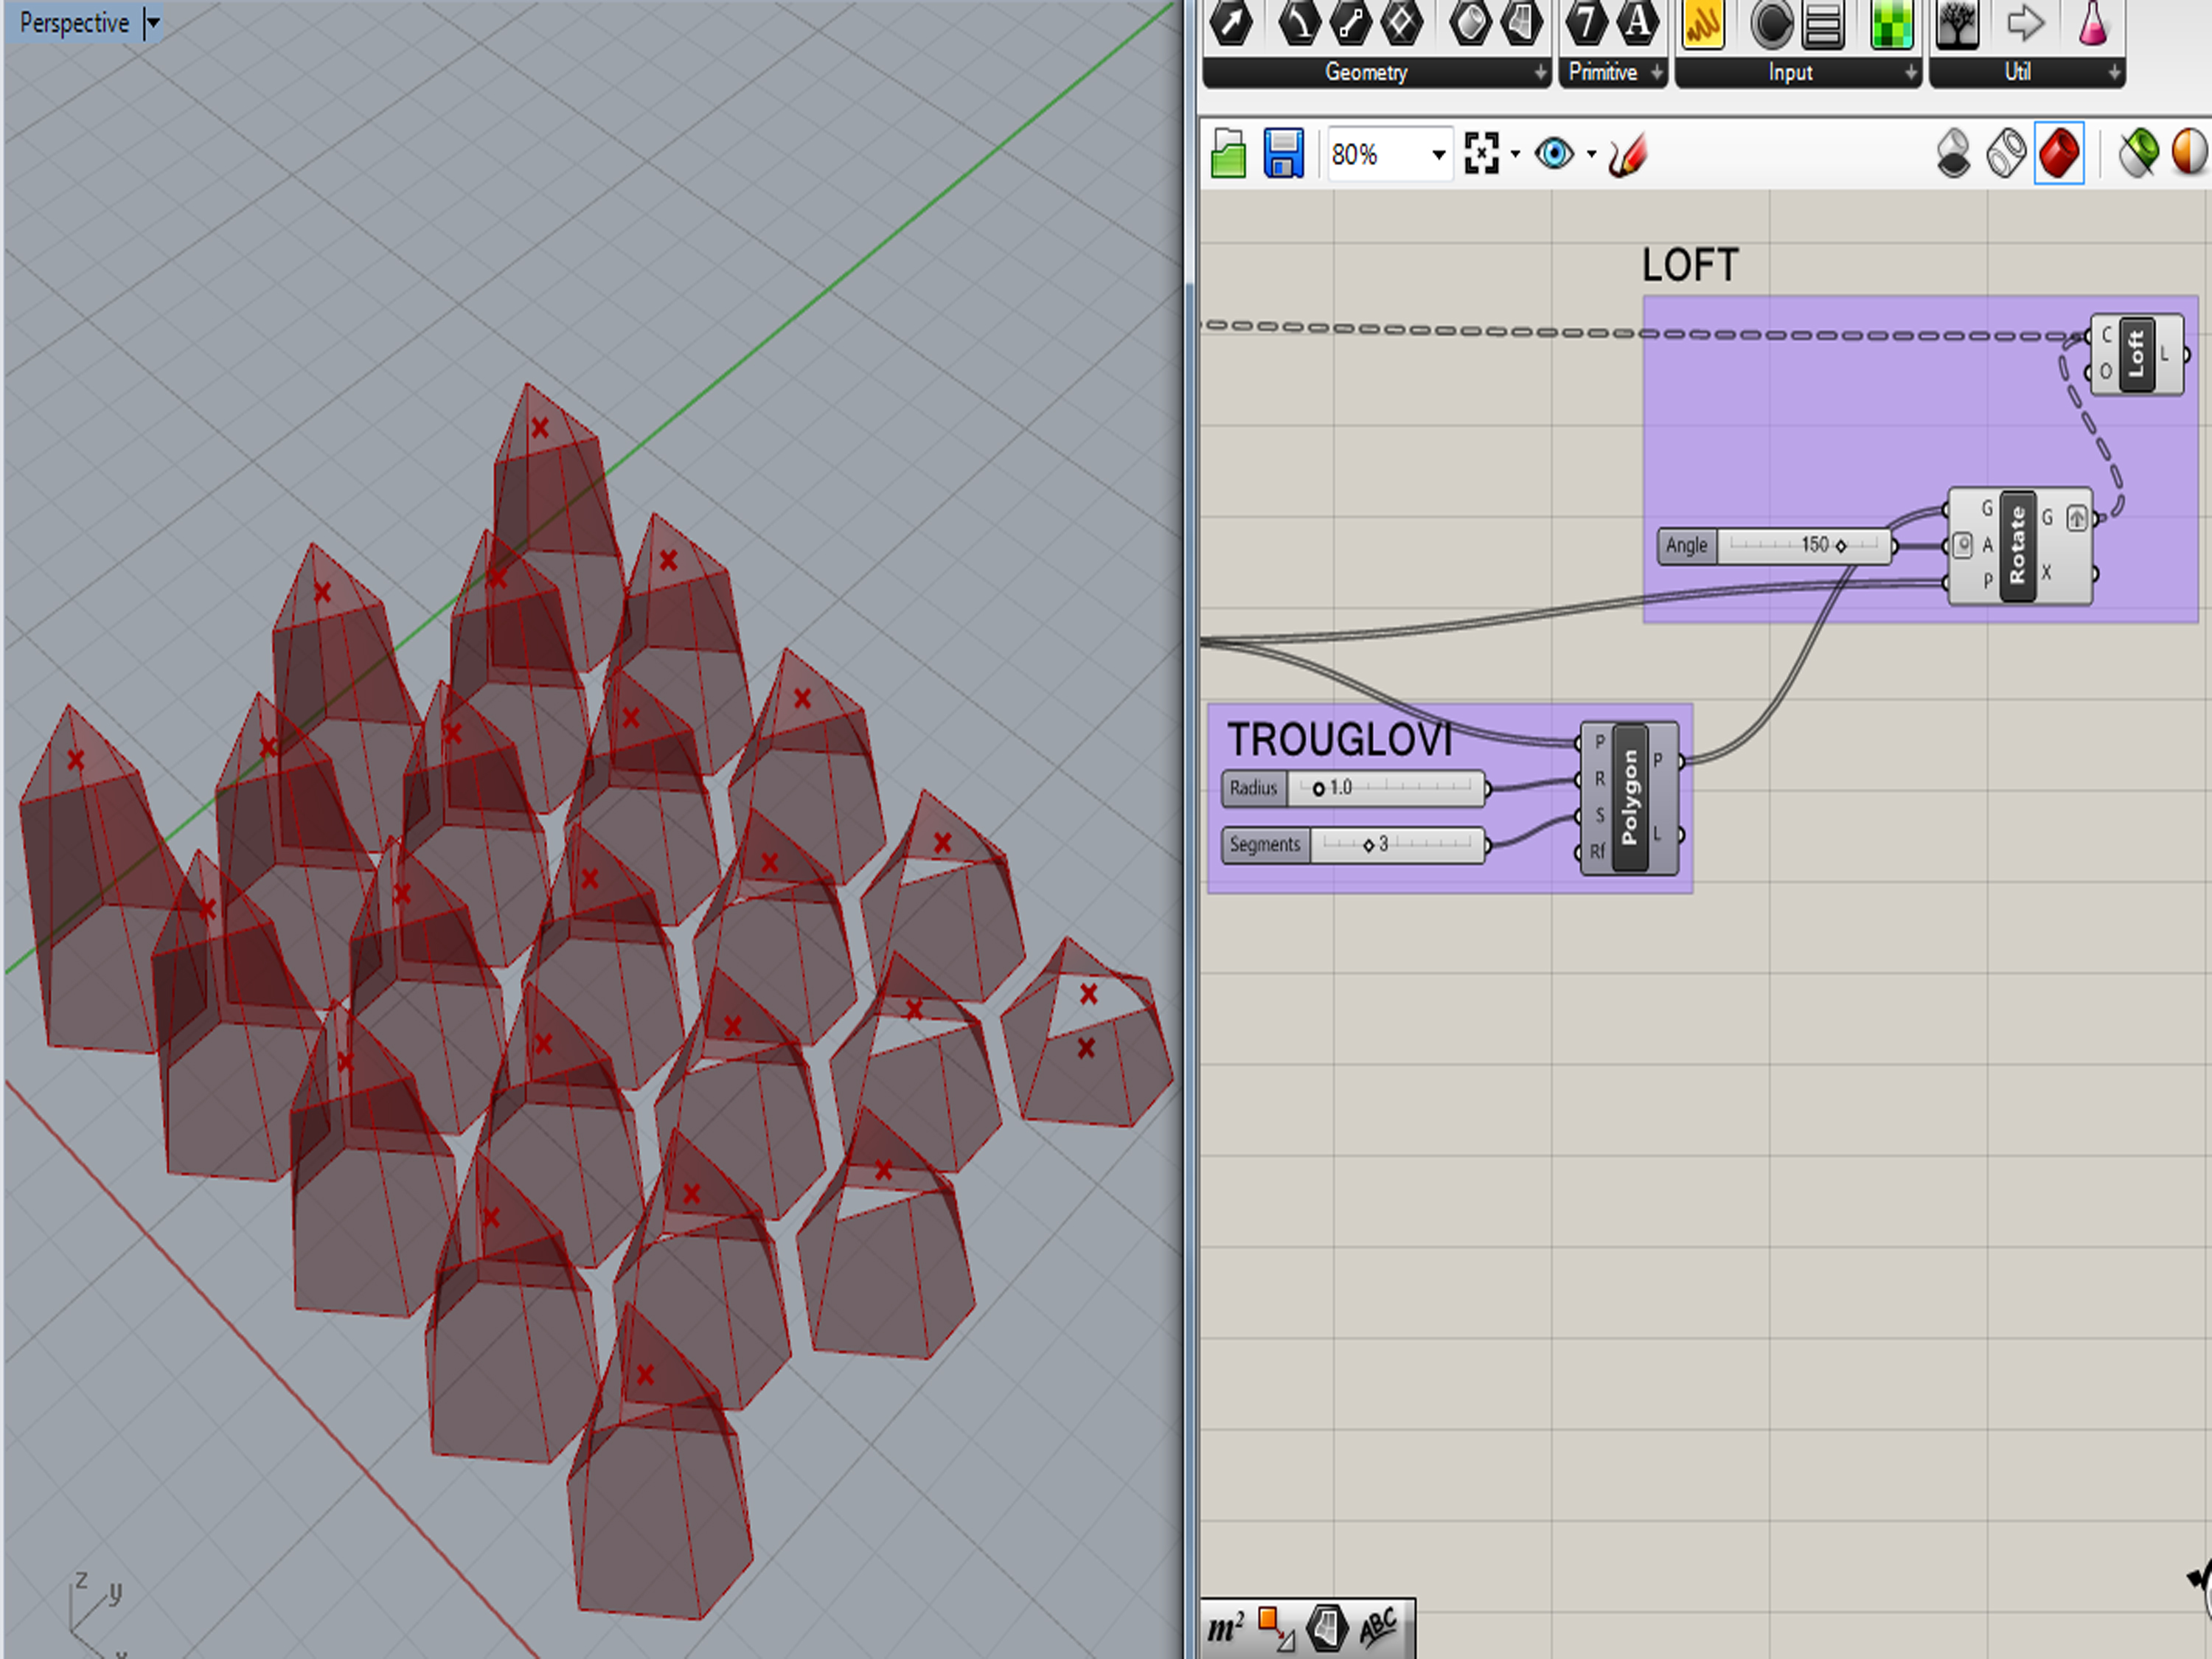Select the tree Util icon

[1957, 24]
